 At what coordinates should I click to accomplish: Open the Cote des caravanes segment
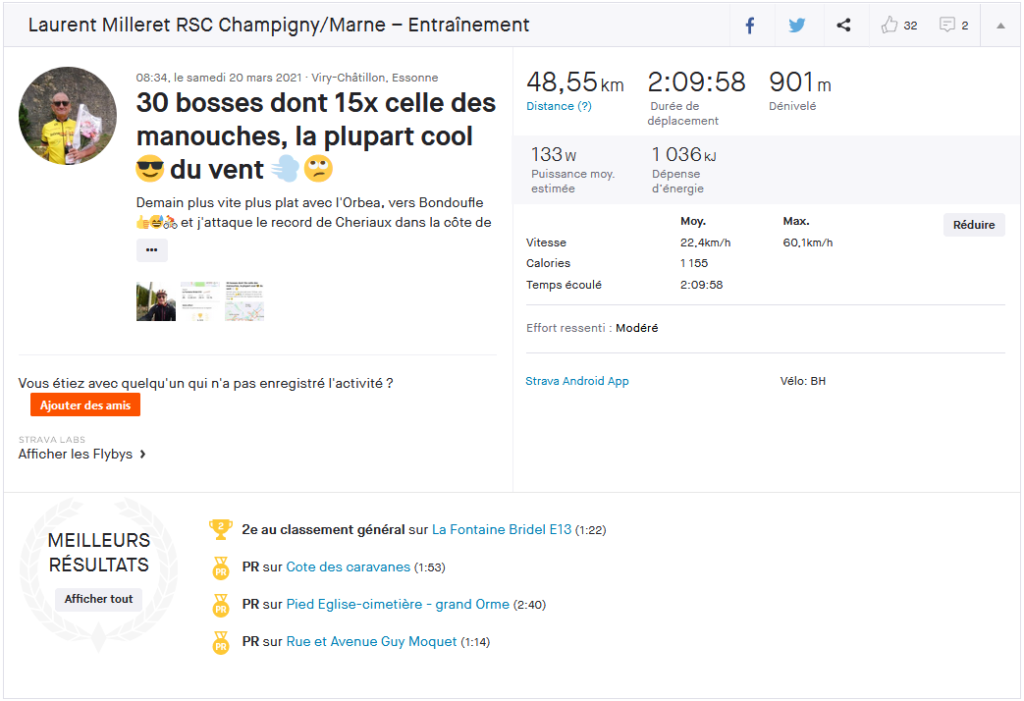(348, 567)
